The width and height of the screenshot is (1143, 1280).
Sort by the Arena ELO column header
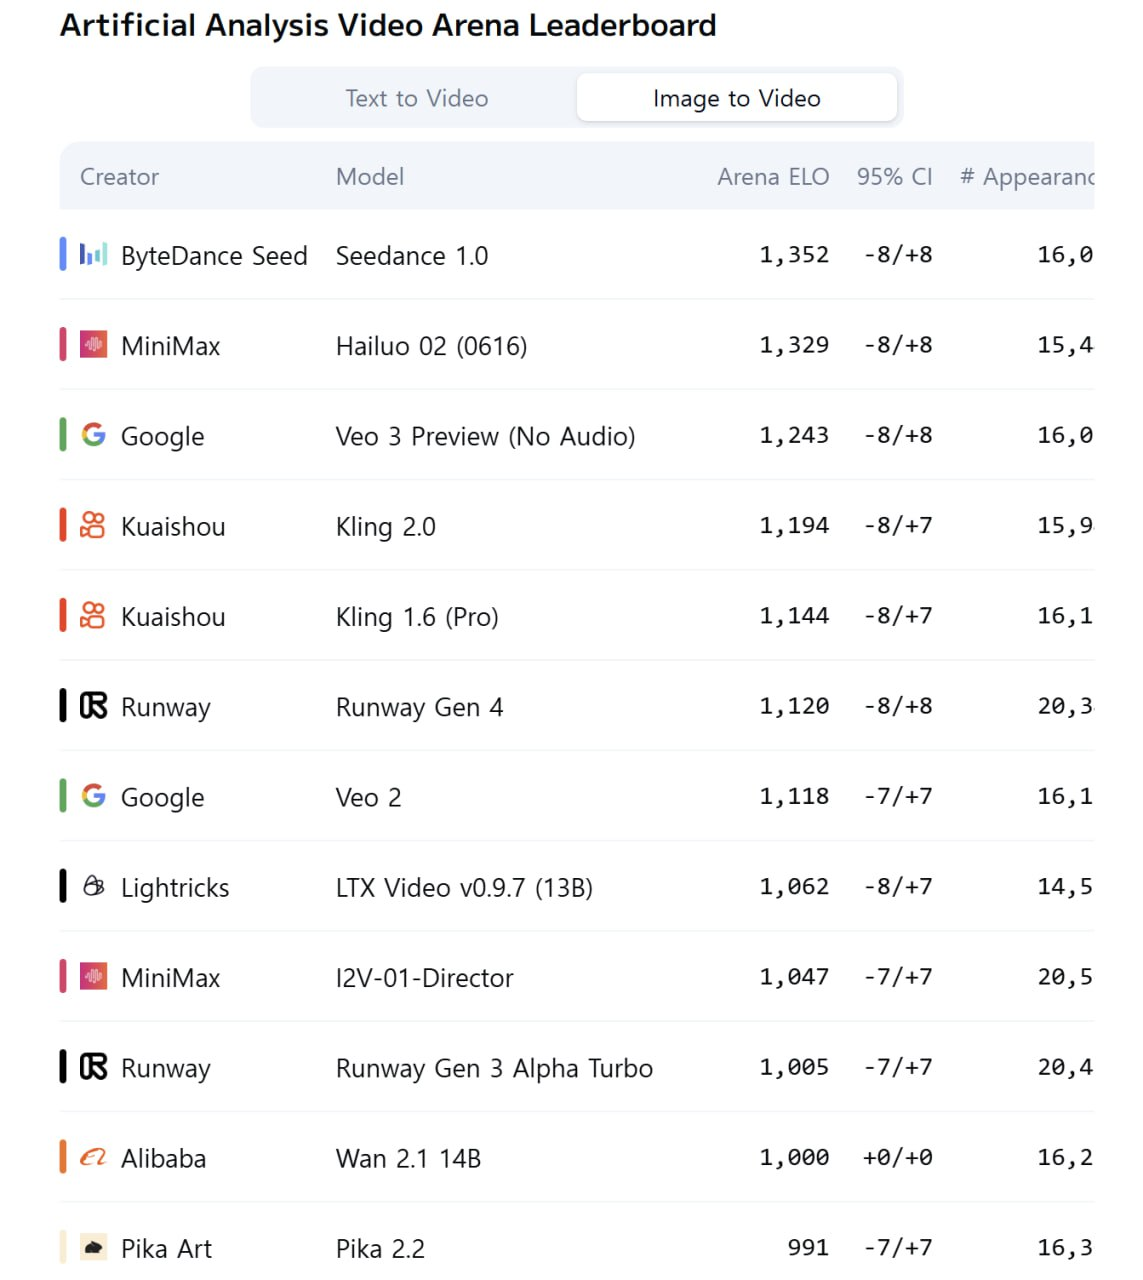pos(772,177)
